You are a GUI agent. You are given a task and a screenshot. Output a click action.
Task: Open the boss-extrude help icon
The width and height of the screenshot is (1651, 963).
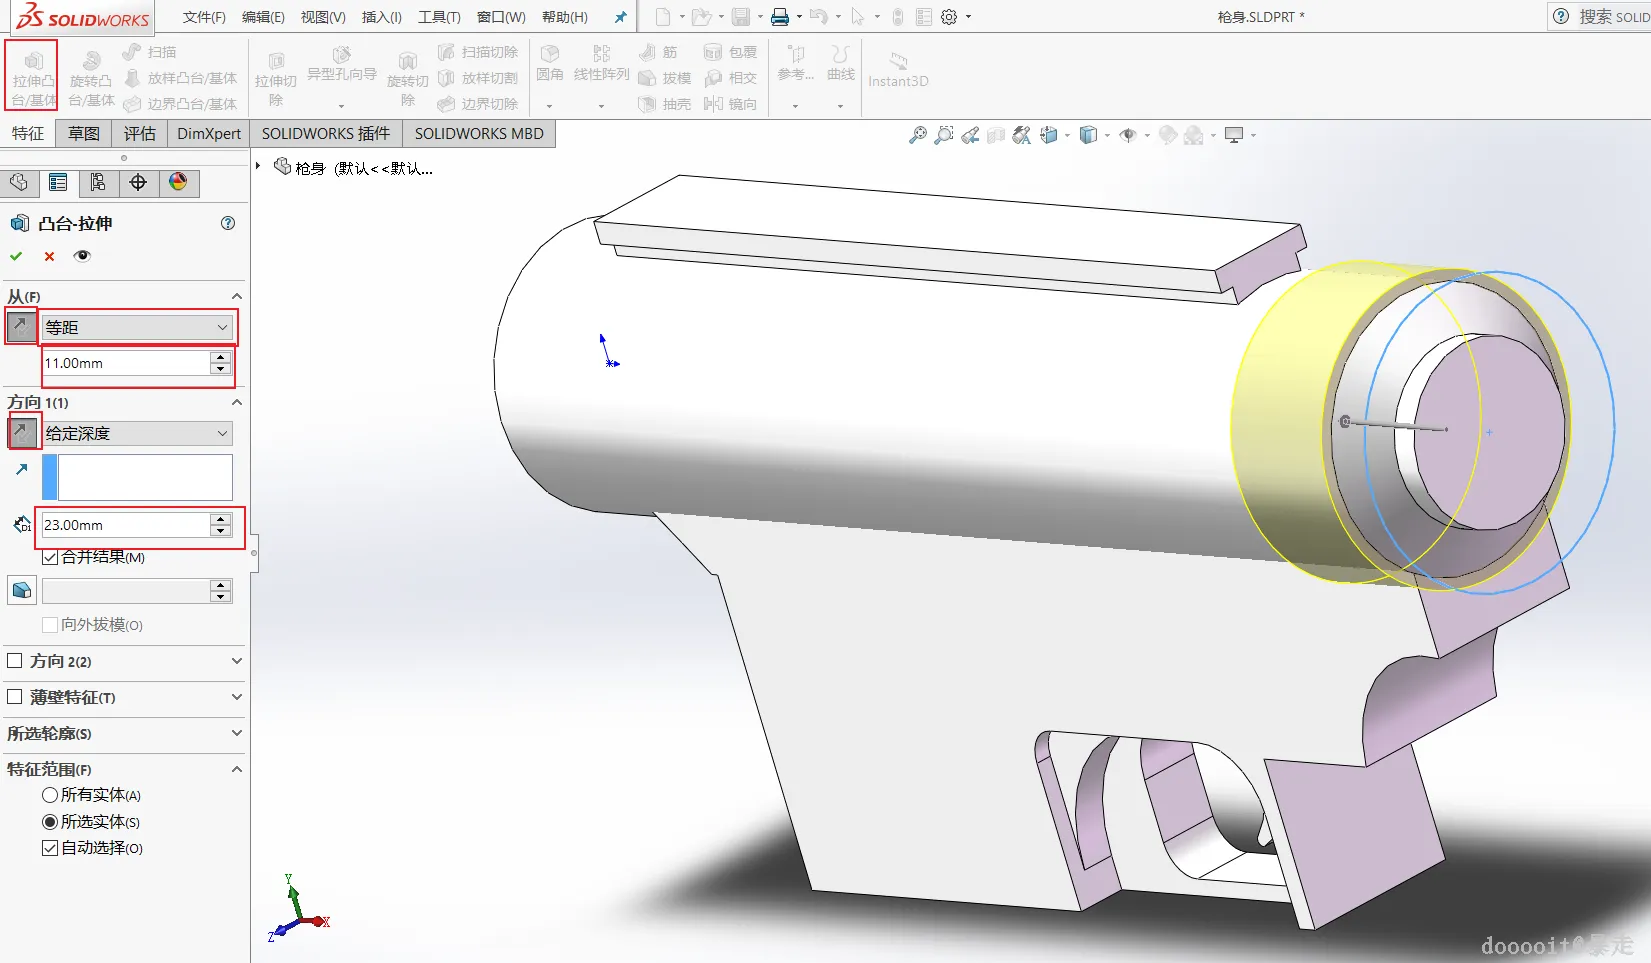click(x=228, y=223)
